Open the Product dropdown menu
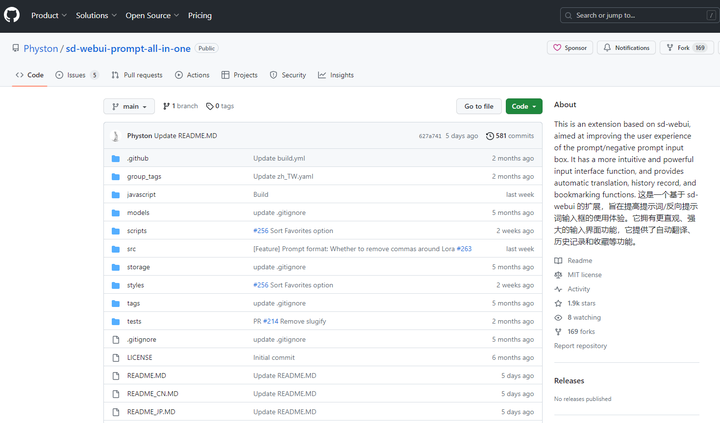Viewport: 720px width, 423px height. [49, 16]
